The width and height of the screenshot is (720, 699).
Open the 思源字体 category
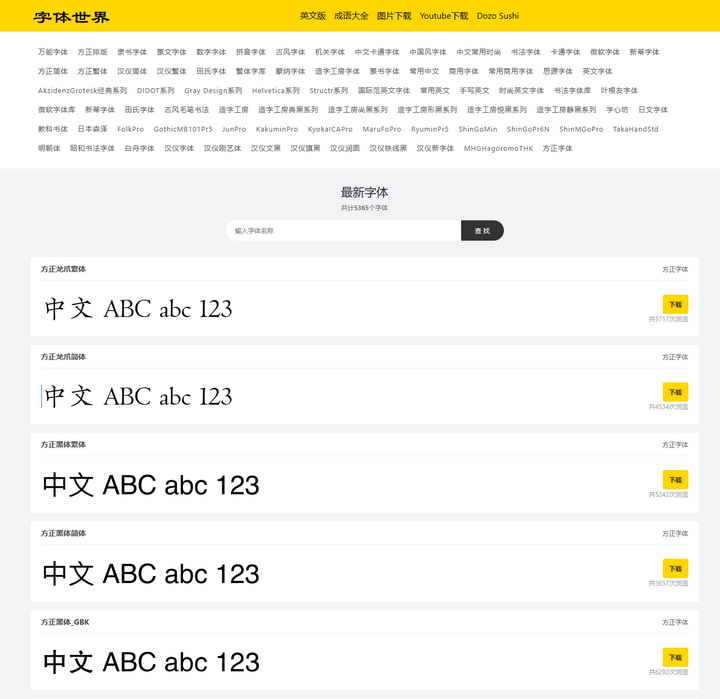[557, 71]
